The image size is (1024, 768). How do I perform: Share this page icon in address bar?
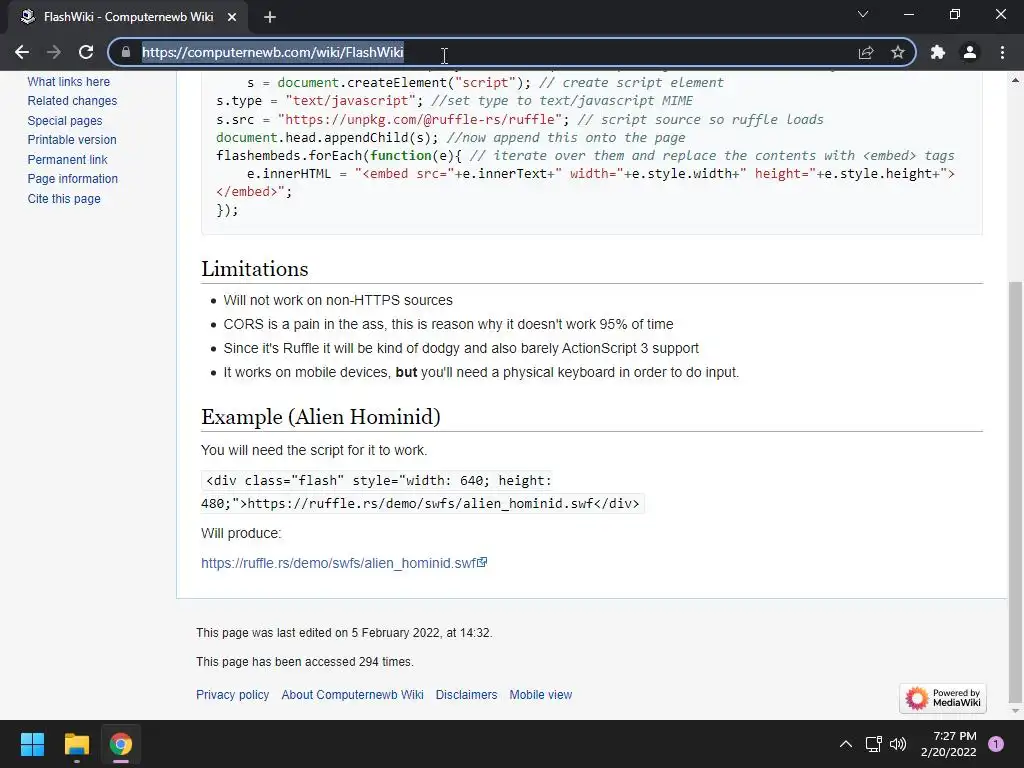click(x=866, y=52)
